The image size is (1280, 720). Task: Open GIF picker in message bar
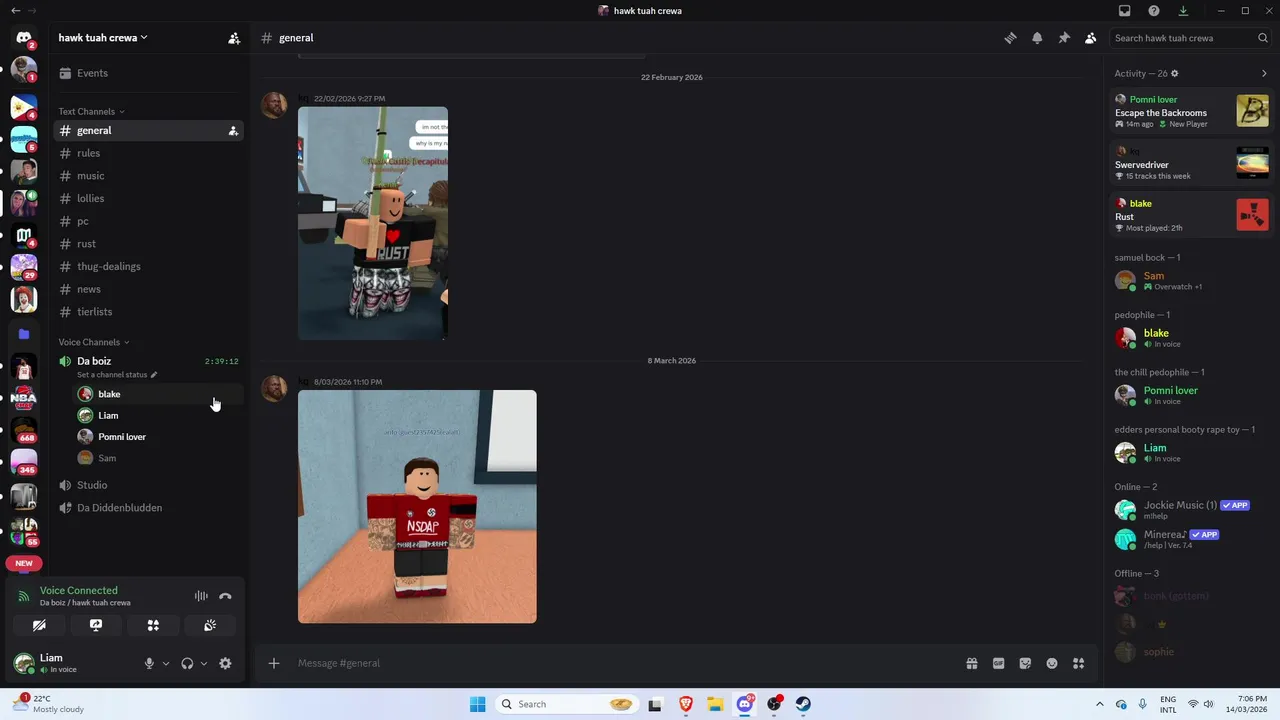[998, 663]
